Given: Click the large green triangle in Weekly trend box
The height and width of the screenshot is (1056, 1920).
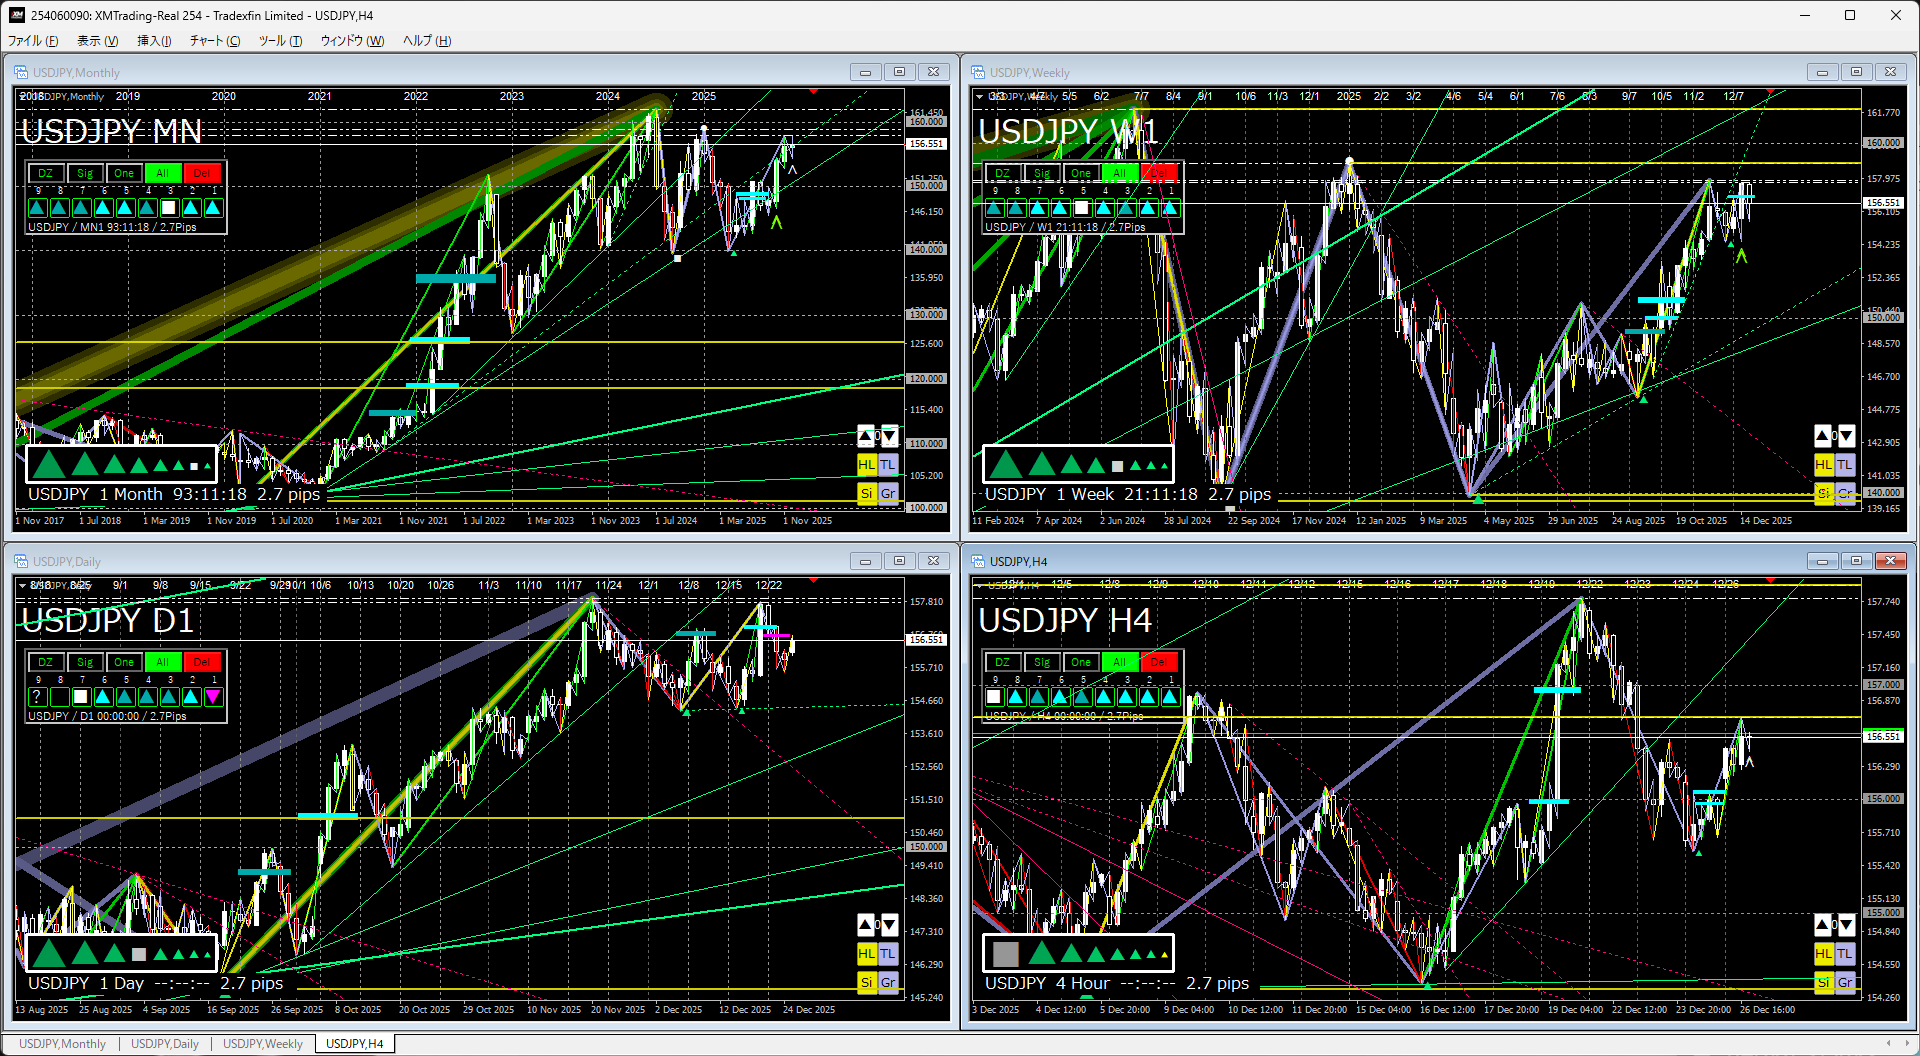Looking at the screenshot, I should [1006, 464].
